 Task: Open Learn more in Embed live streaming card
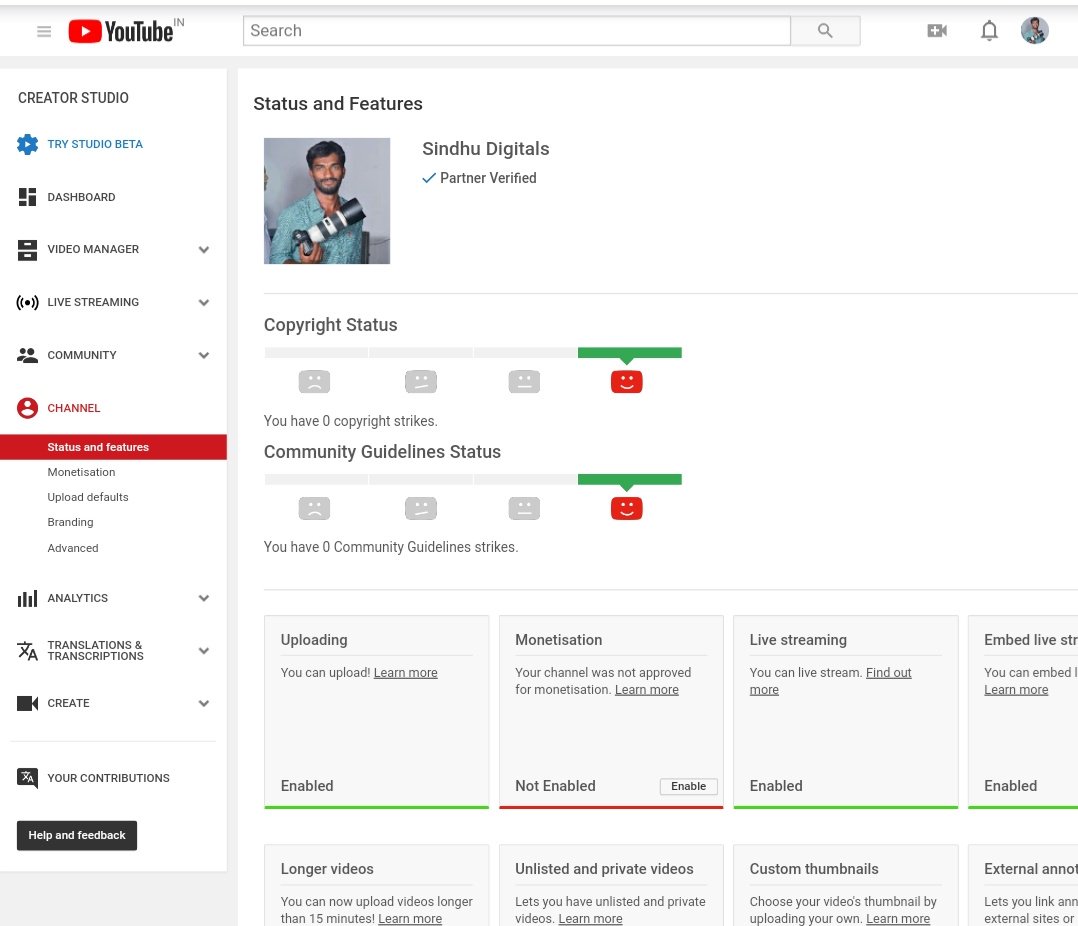(x=1016, y=690)
